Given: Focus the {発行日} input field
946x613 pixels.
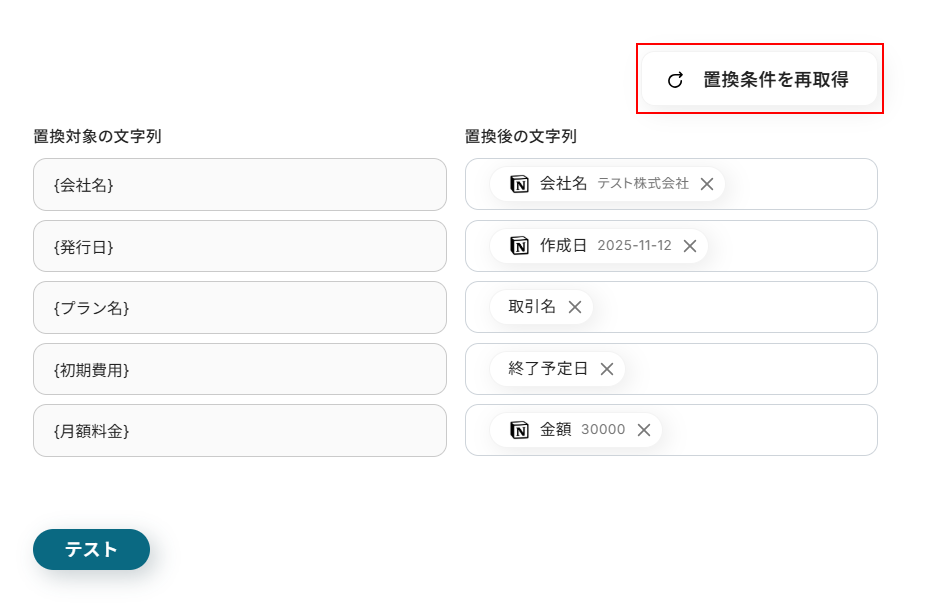Looking at the screenshot, I should click(x=239, y=246).
